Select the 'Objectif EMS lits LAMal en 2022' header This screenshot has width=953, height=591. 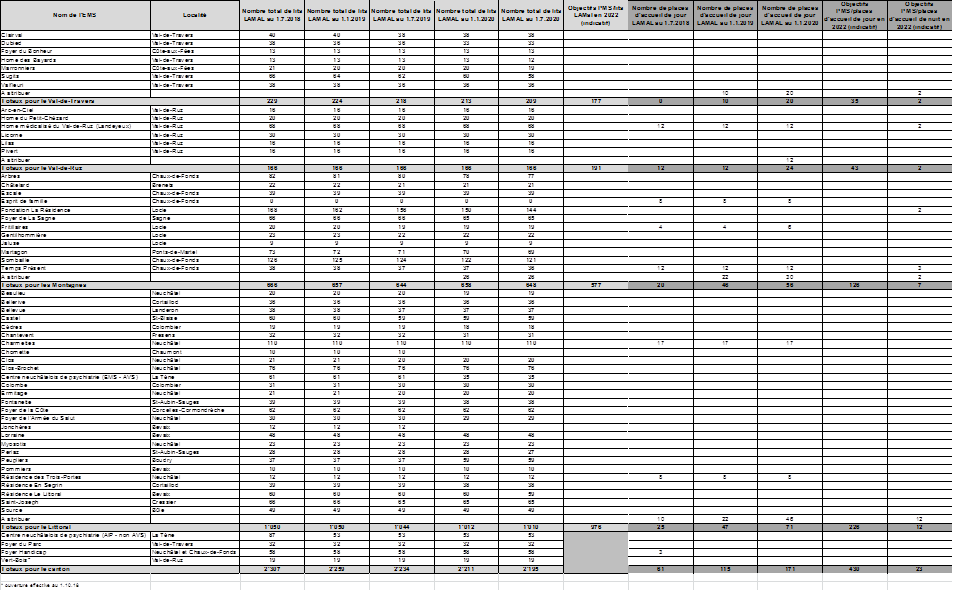point(595,15)
